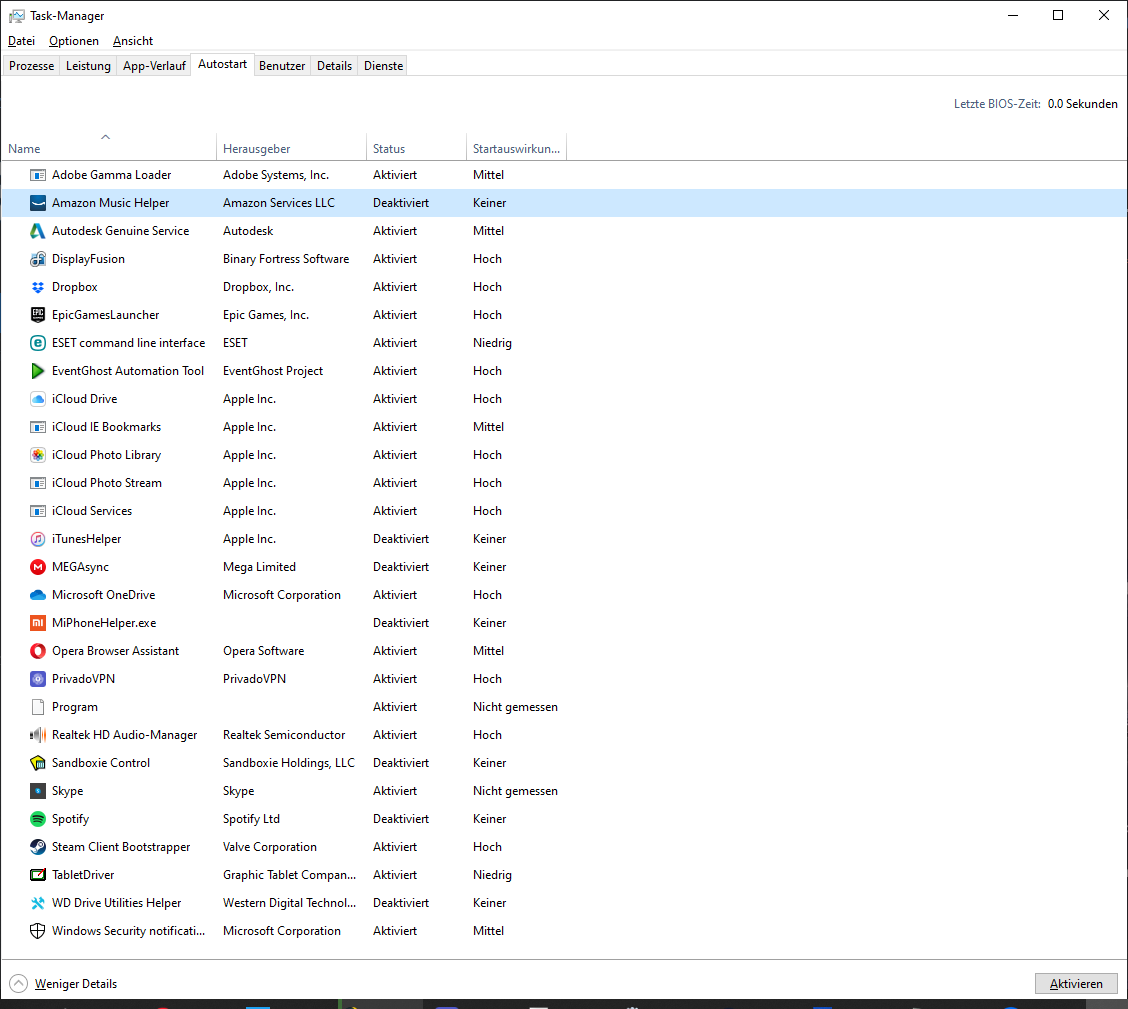Image resolution: width=1128 pixels, height=1009 pixels.
Task: Click the Opera Software publisher cell
Action: click(x=263, y=651)
